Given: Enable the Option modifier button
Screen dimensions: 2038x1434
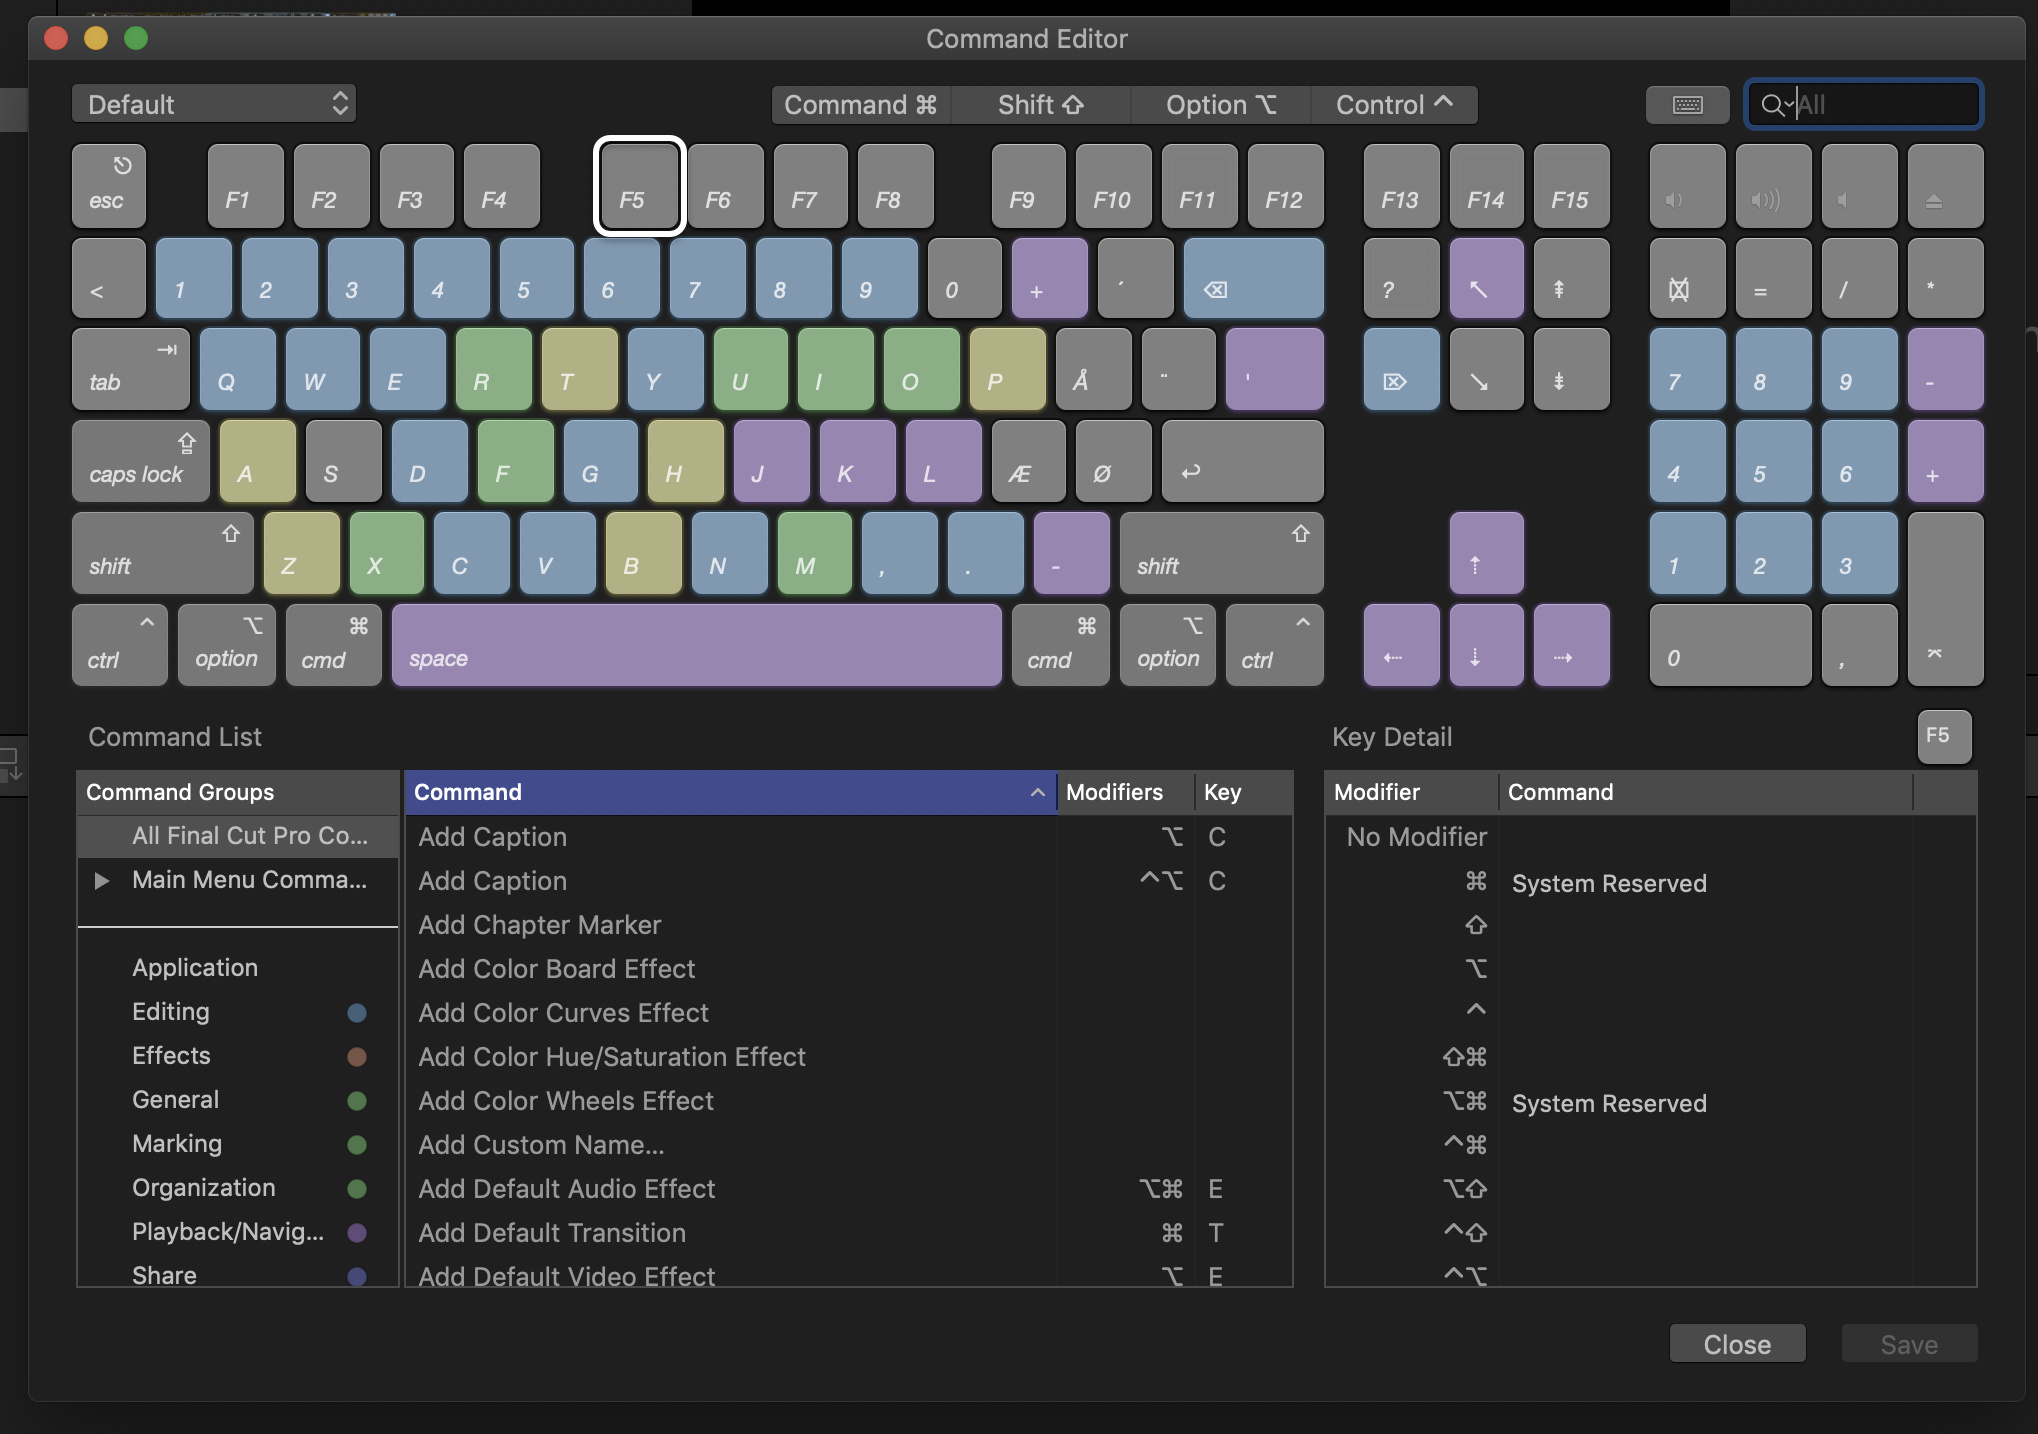Looking at the screenshot, I should pos(1220,105).
